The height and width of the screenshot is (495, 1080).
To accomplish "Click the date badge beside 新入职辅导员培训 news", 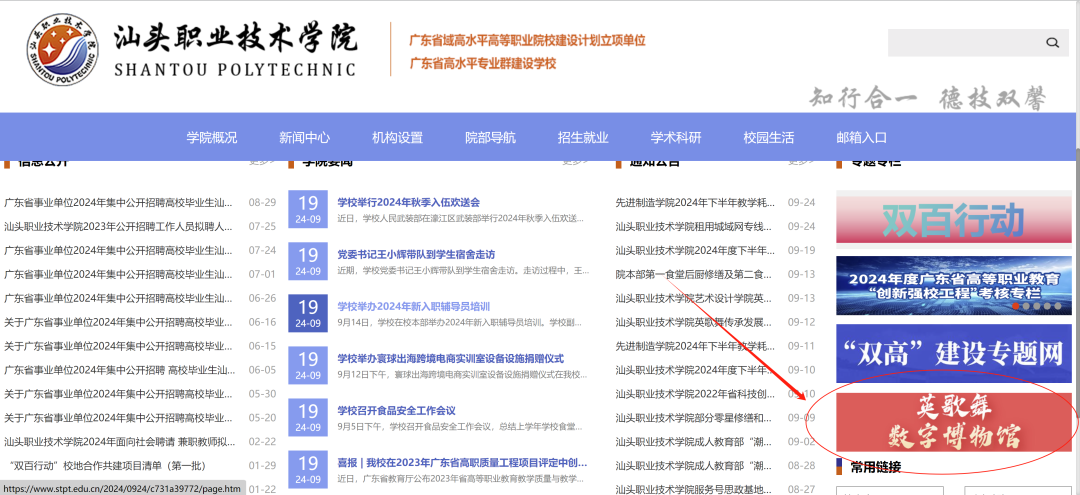I will click(308, 313).
